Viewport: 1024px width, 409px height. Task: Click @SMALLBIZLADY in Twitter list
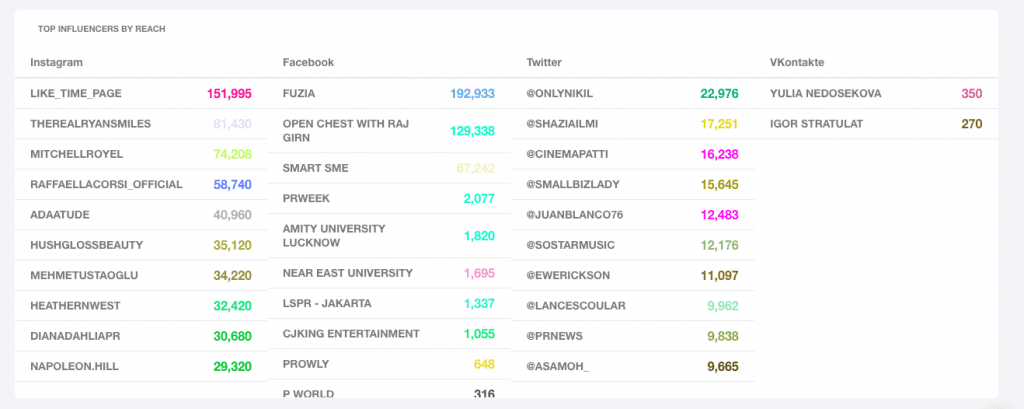click(570, 185)
